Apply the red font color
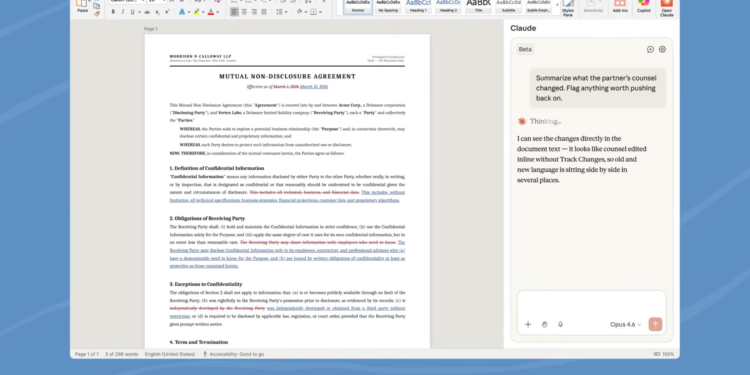Viewport: 750px width, 375px height. click(x=211, y=12)
